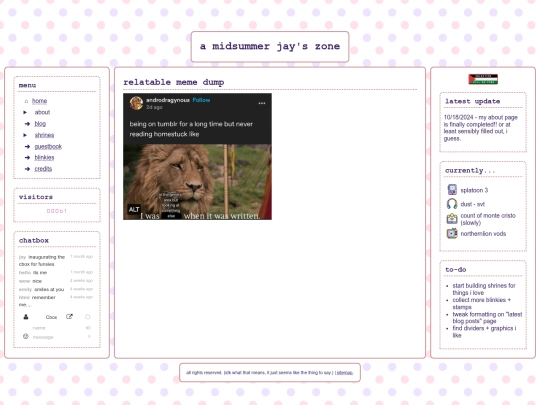Click the androdragynous username
540x405 pixels.
pyautogui.click(x=168, y=100)
